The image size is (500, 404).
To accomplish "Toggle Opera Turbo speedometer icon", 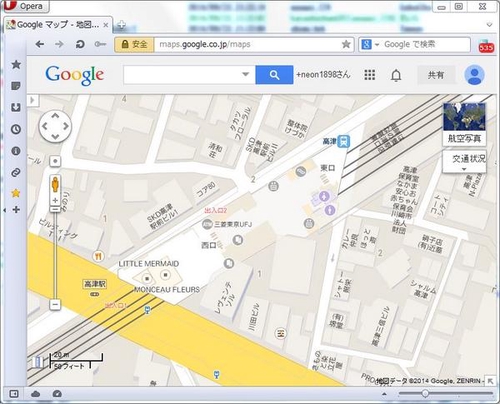I will (57, 394).
